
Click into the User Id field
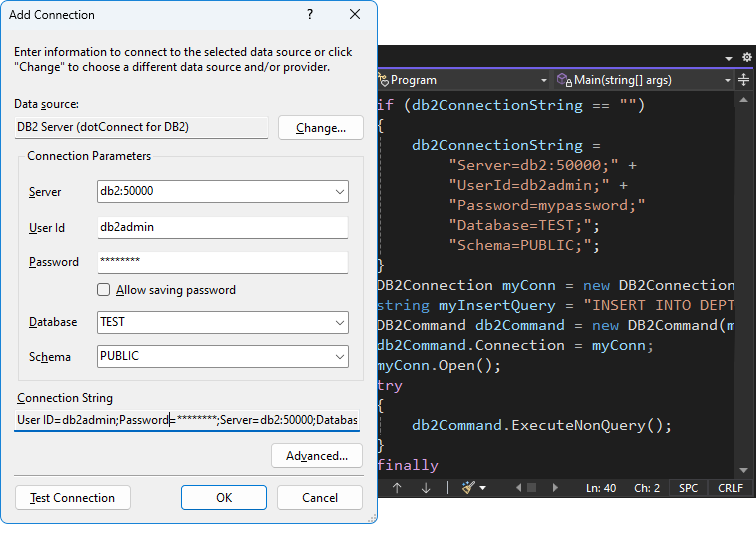pyautogui.click(x=222, y=227)
